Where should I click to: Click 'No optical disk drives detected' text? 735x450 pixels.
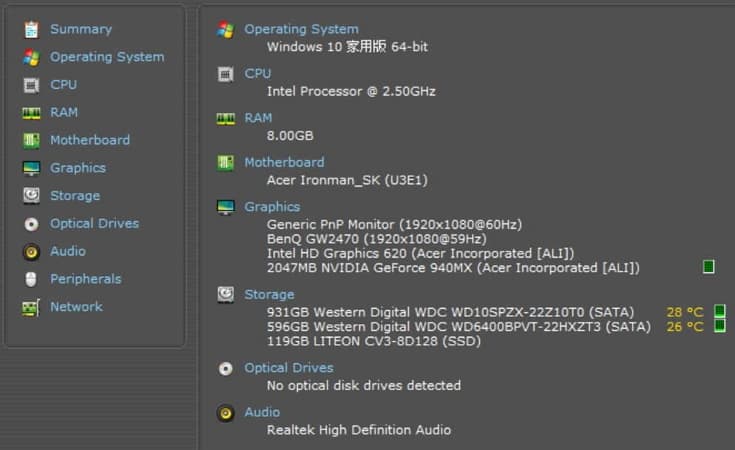364,386
